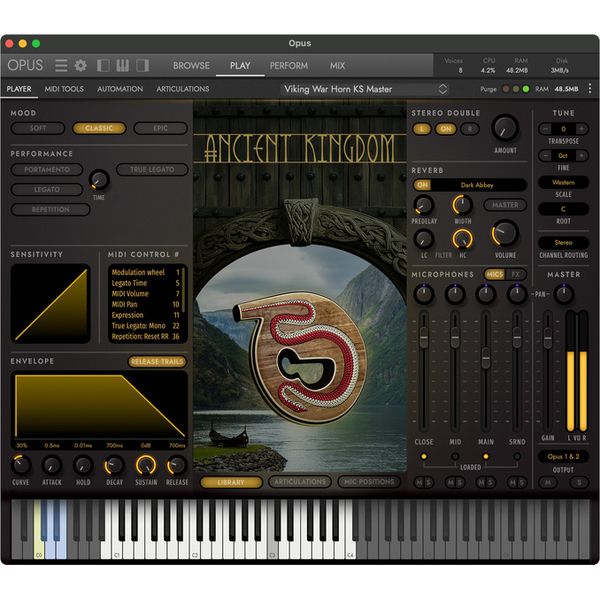Viewport: 600px width, 600px height.
Task: Click the Reverb Volume knob
Action: click(504, 234)
